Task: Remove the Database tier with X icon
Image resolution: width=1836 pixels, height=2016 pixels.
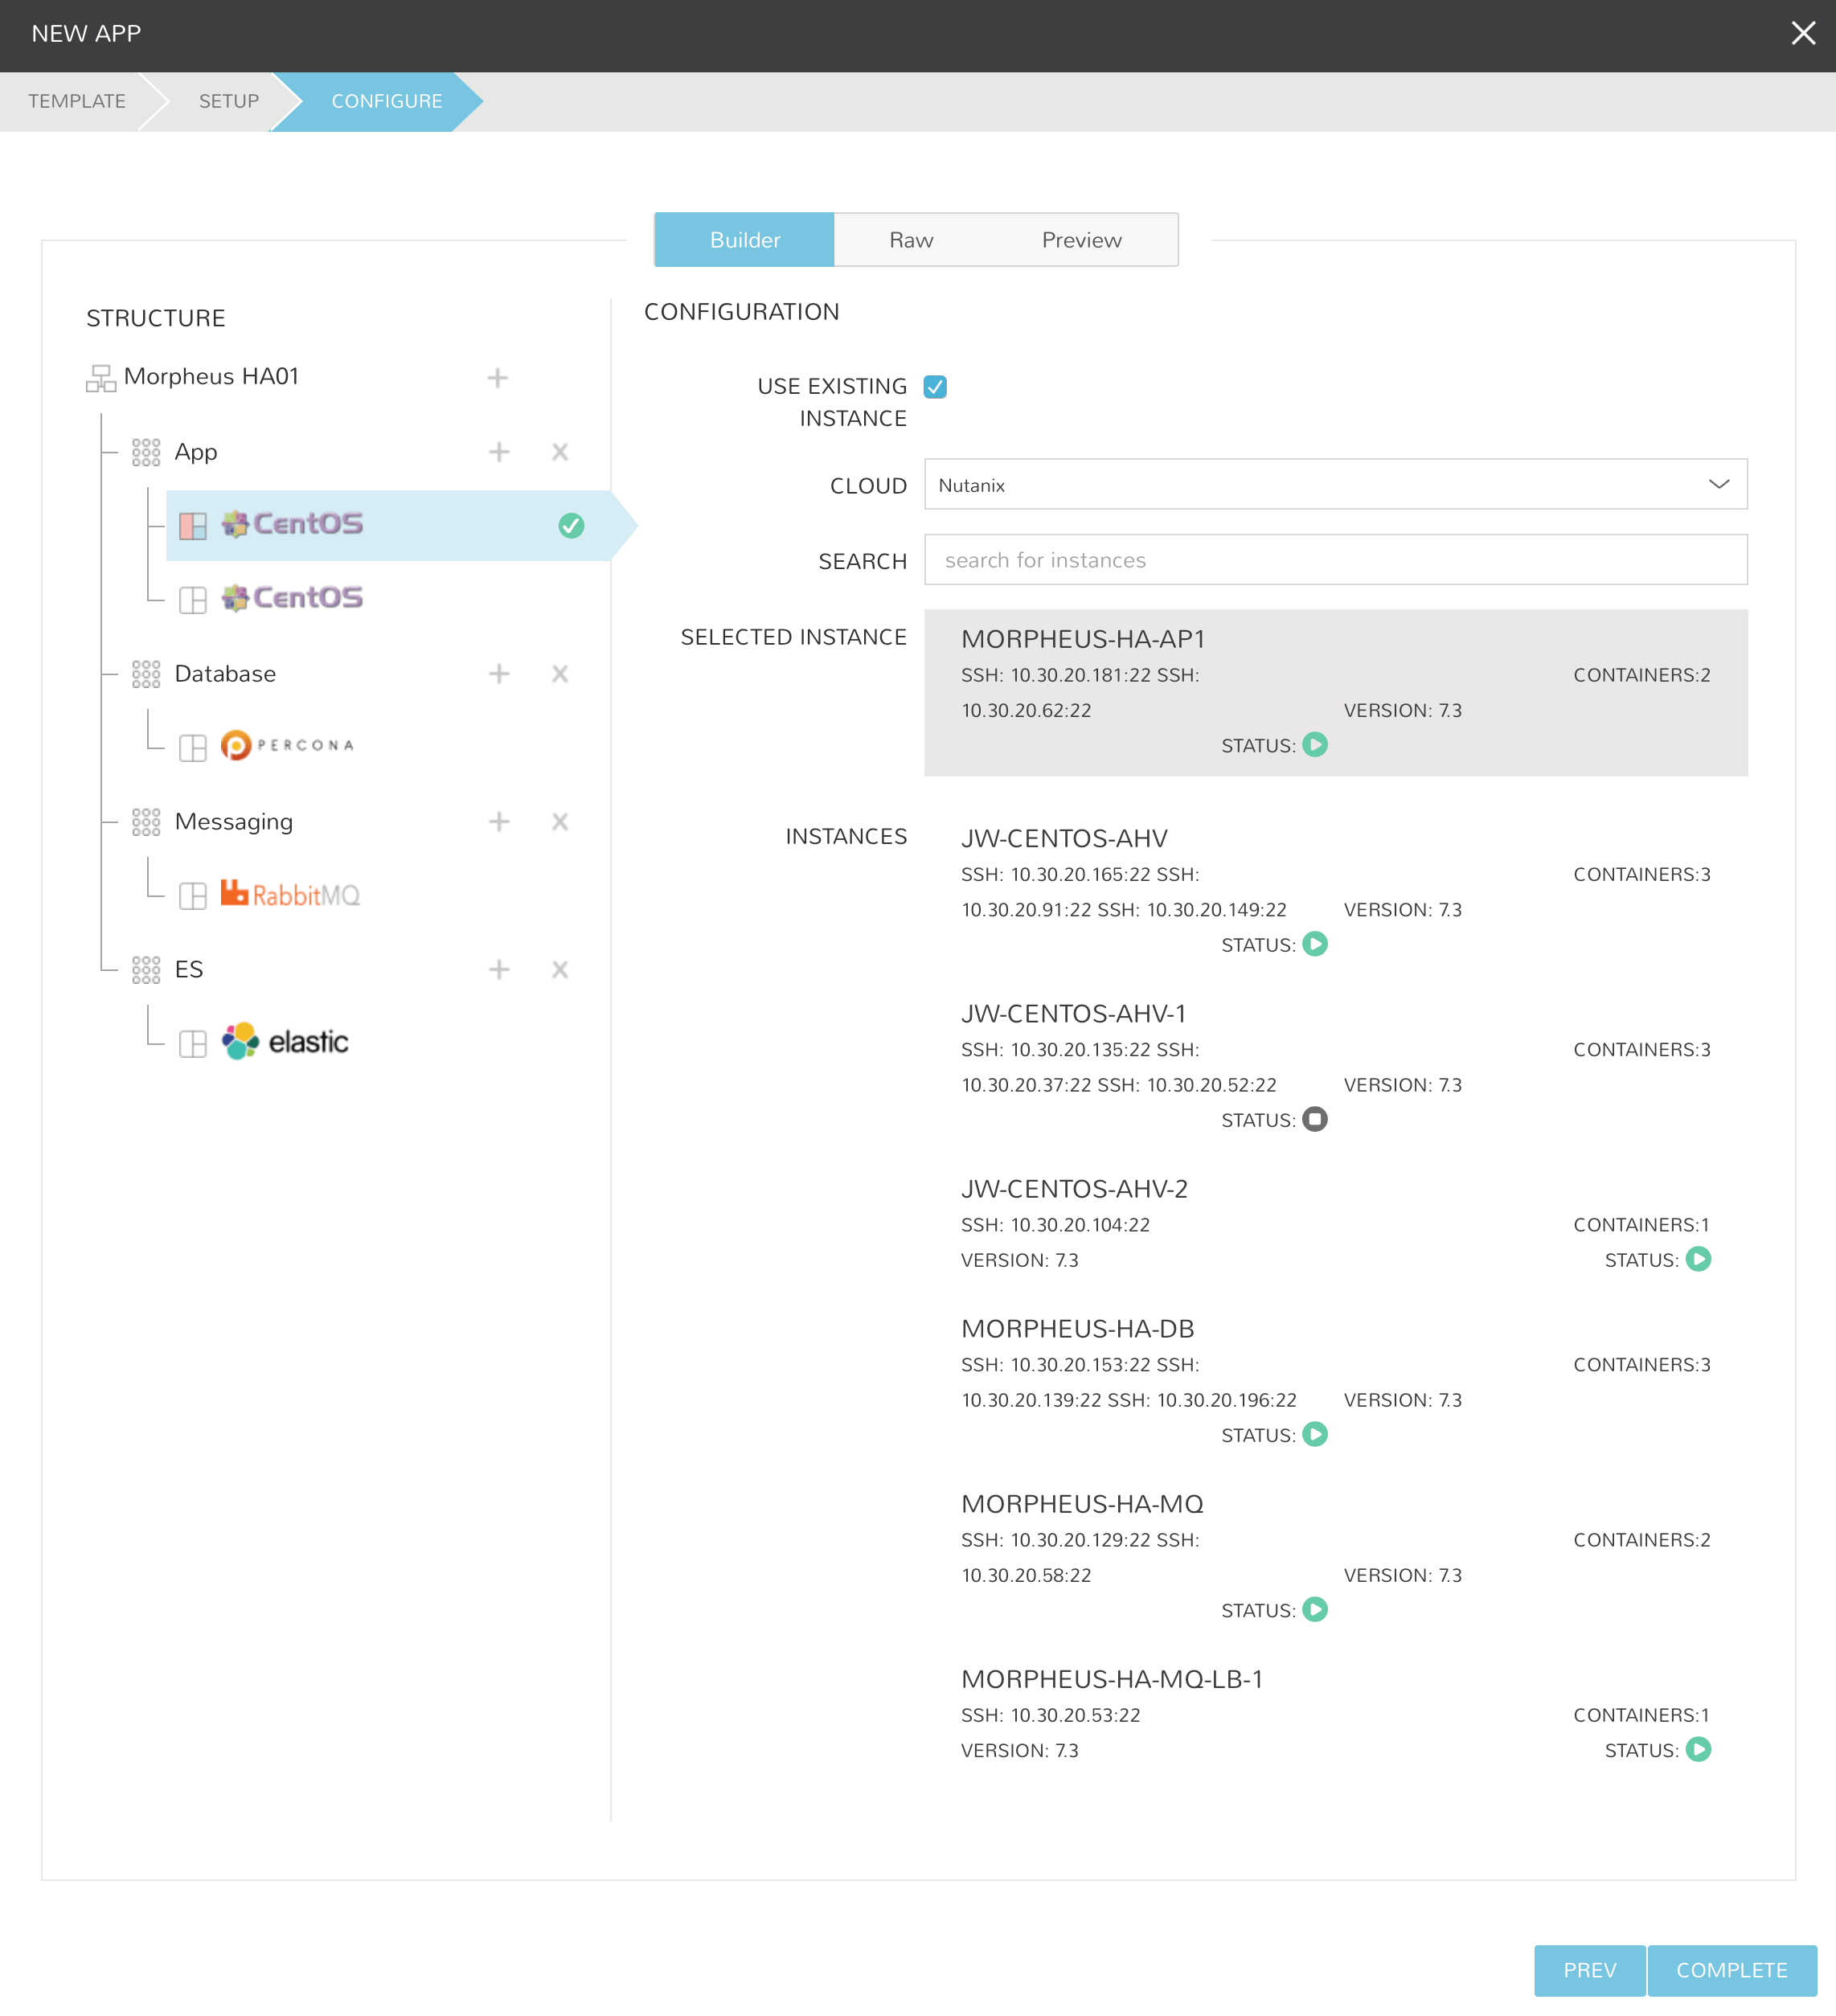Action: (x=560, y=674)
